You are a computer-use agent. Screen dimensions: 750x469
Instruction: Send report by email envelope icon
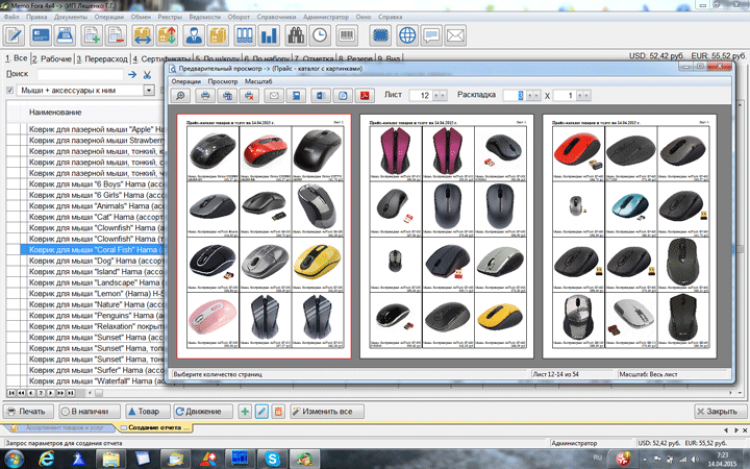[x=273, y=95]
